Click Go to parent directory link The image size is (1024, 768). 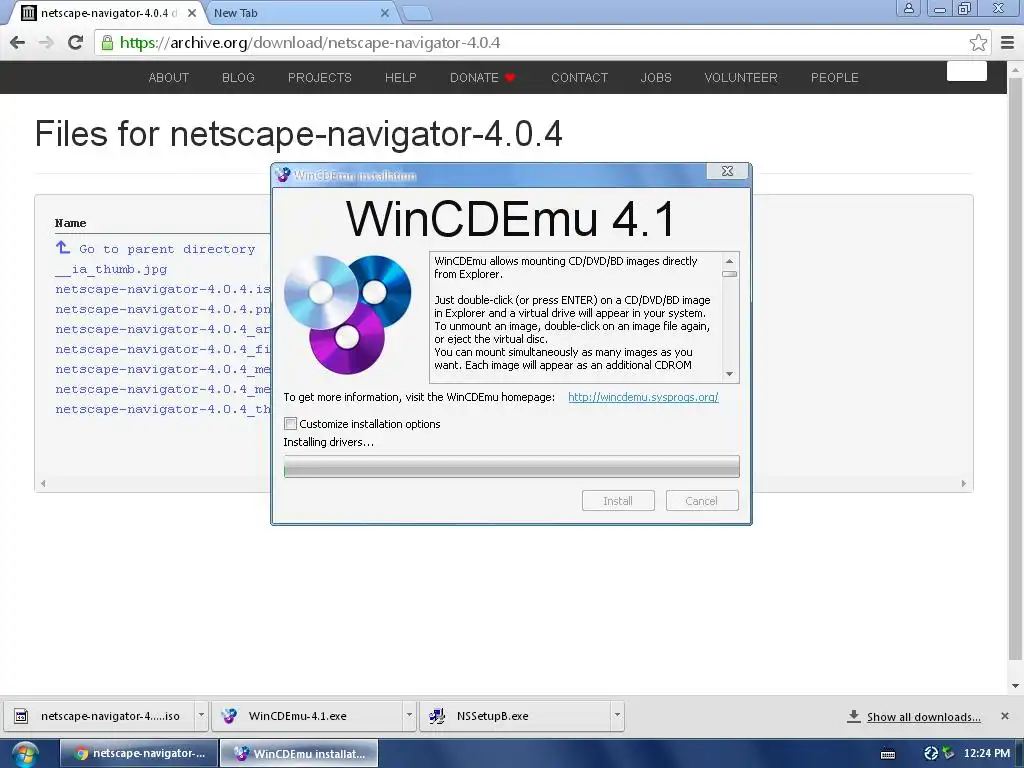pos(167,249)
